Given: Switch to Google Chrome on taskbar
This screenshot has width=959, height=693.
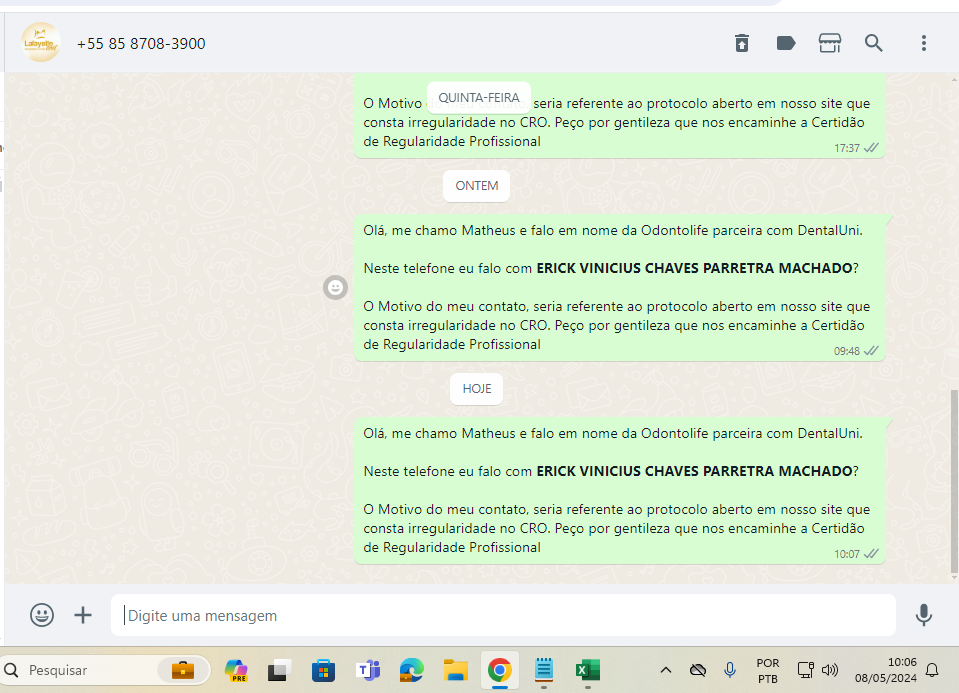Looking at the screenshot, I should click(500, 670).
